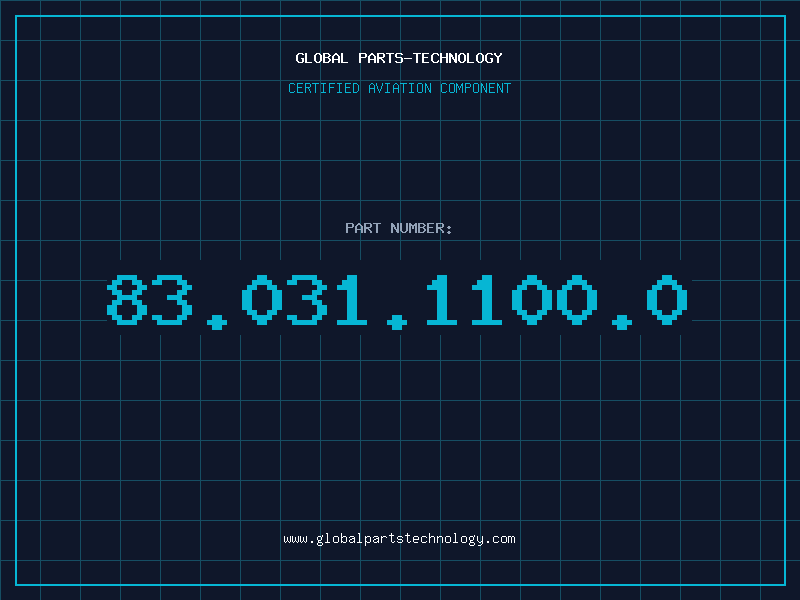Select the CERTIFIED AVIATION COMPONENT subtitle

(x=399, y=88)
